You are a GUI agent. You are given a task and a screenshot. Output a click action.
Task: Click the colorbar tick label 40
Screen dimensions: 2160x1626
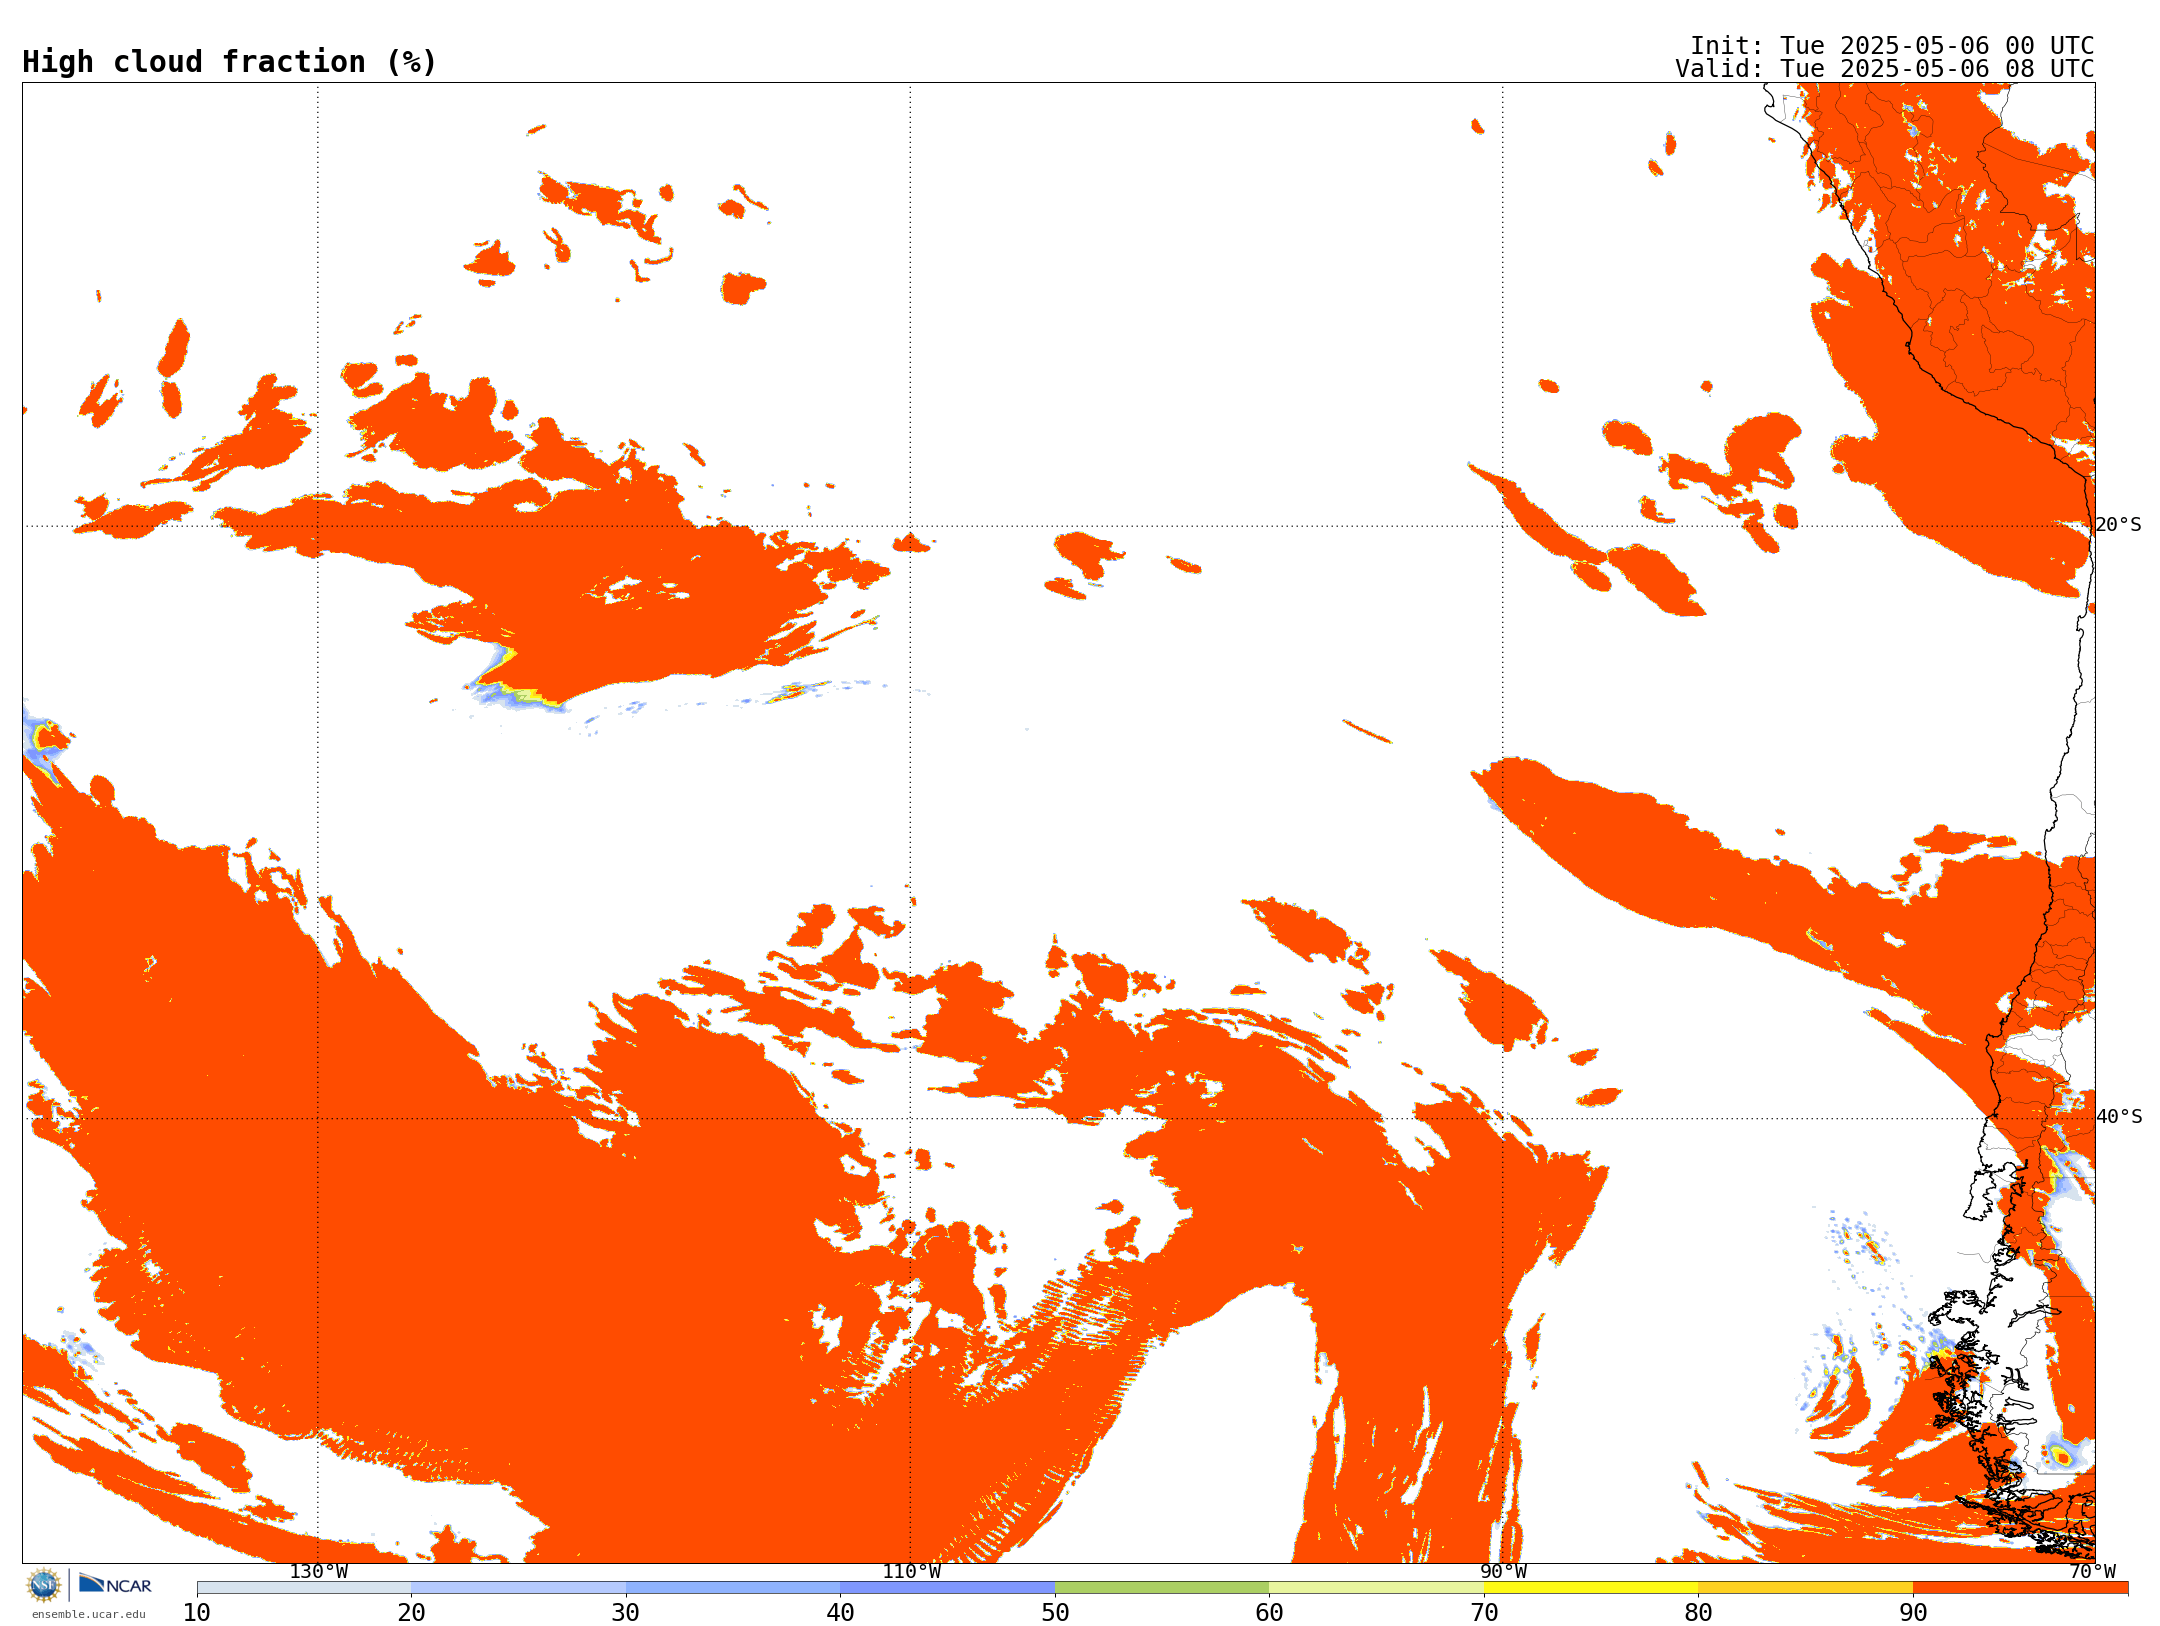[x=840, y=1612]
